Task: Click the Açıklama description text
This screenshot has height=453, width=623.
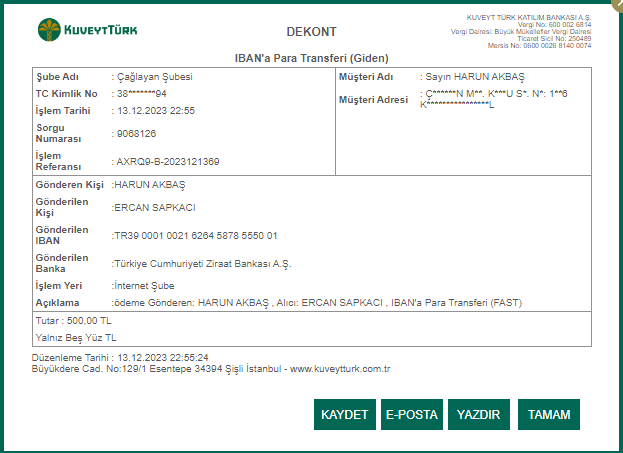Action: [318, 303]
